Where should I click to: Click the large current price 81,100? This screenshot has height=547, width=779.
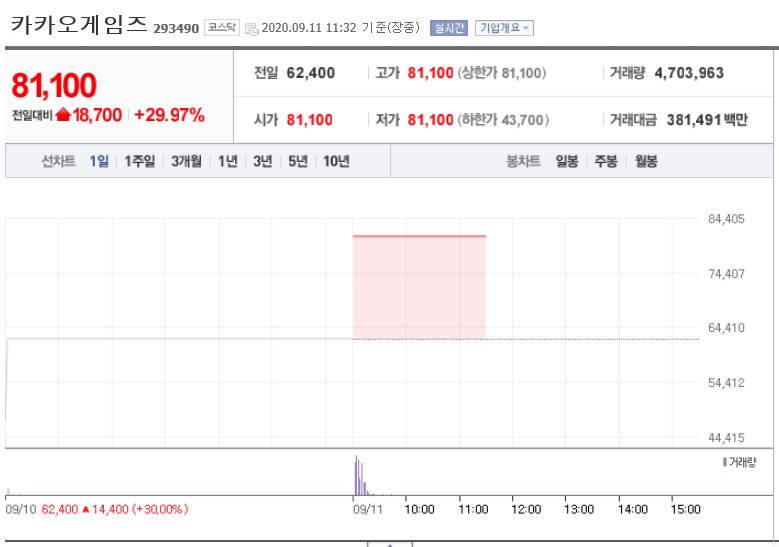click(x=54, y=85)
